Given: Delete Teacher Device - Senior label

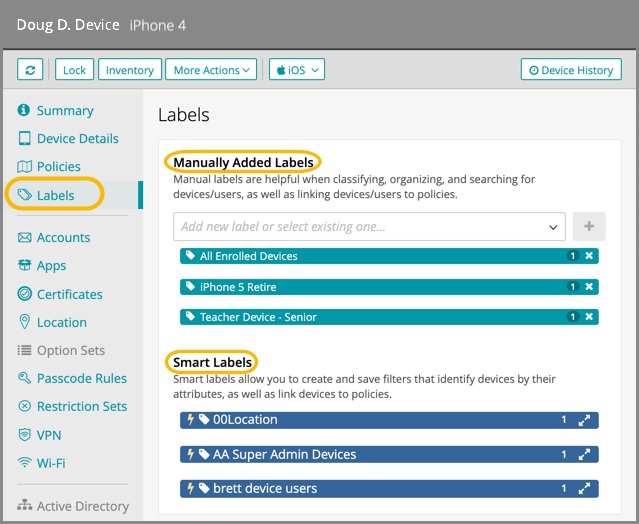Looking at the screenshot, I should point(589,317).
